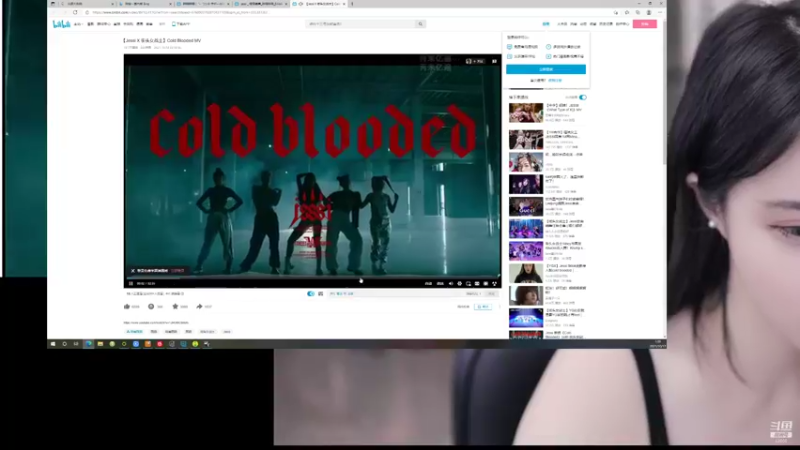This screenshot has width=800, height=450.
Task: Click the browser page vertical scrollbar
Action: [664, 92]
